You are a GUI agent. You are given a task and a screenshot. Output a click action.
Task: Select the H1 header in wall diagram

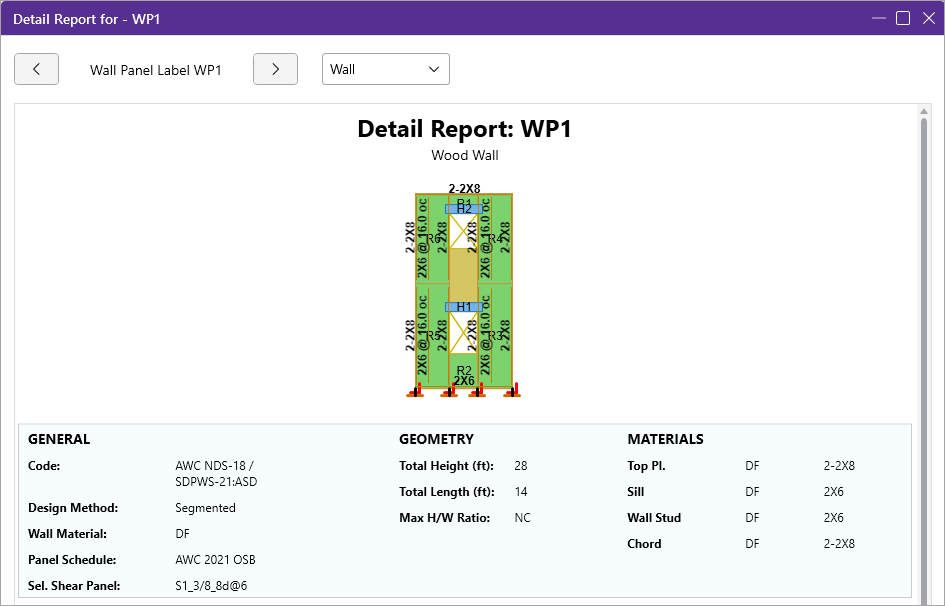(463, 307)
